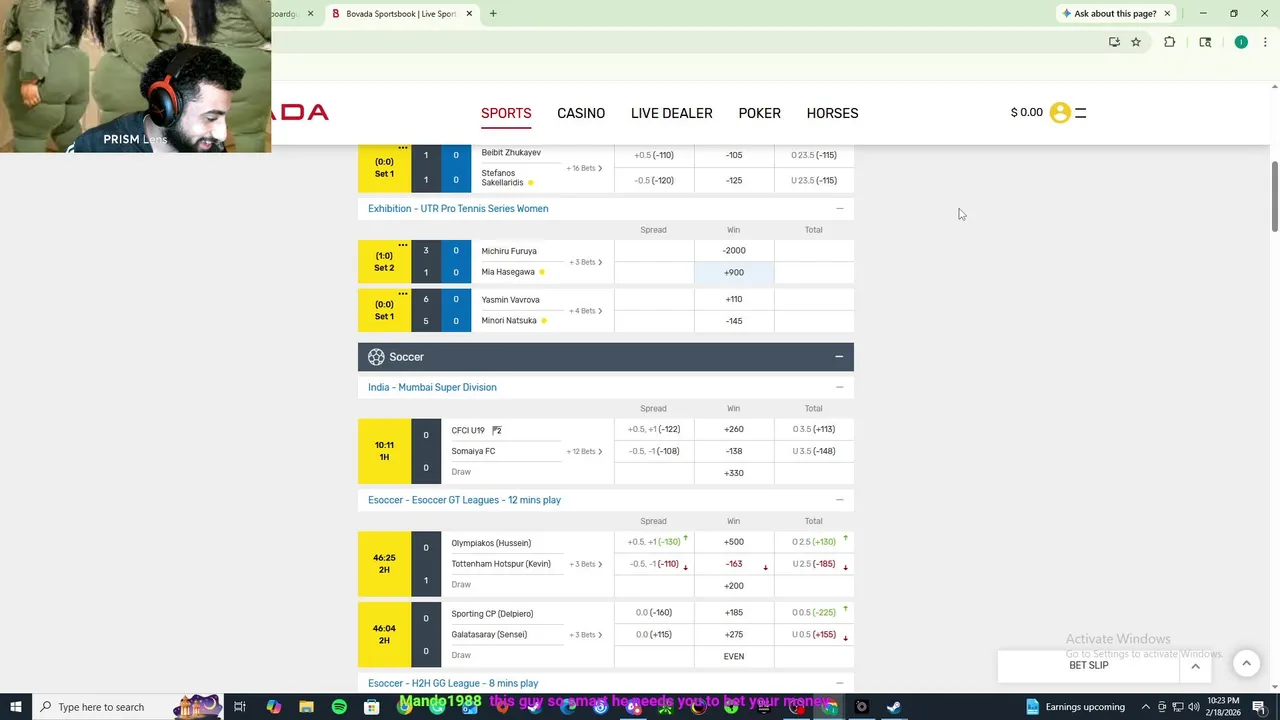The height and width of the screenshot is (720, 1280).
Task: Collapse Exhibition - UTR Pro Tennis Series Women
Action: pyautogui.click(x=839, y=209)
